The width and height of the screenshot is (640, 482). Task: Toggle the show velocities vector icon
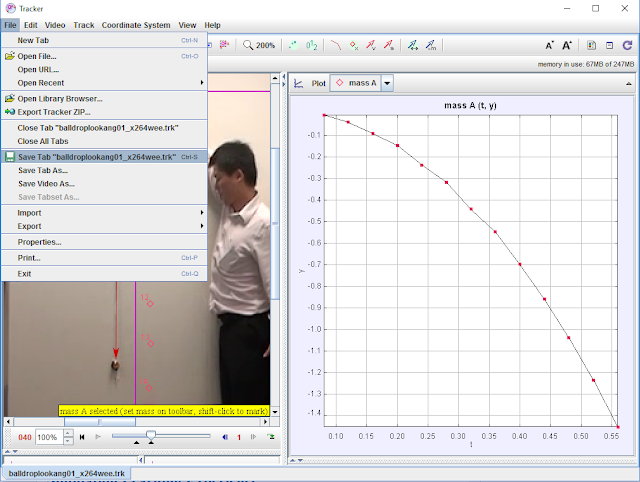tap(371, 45)
